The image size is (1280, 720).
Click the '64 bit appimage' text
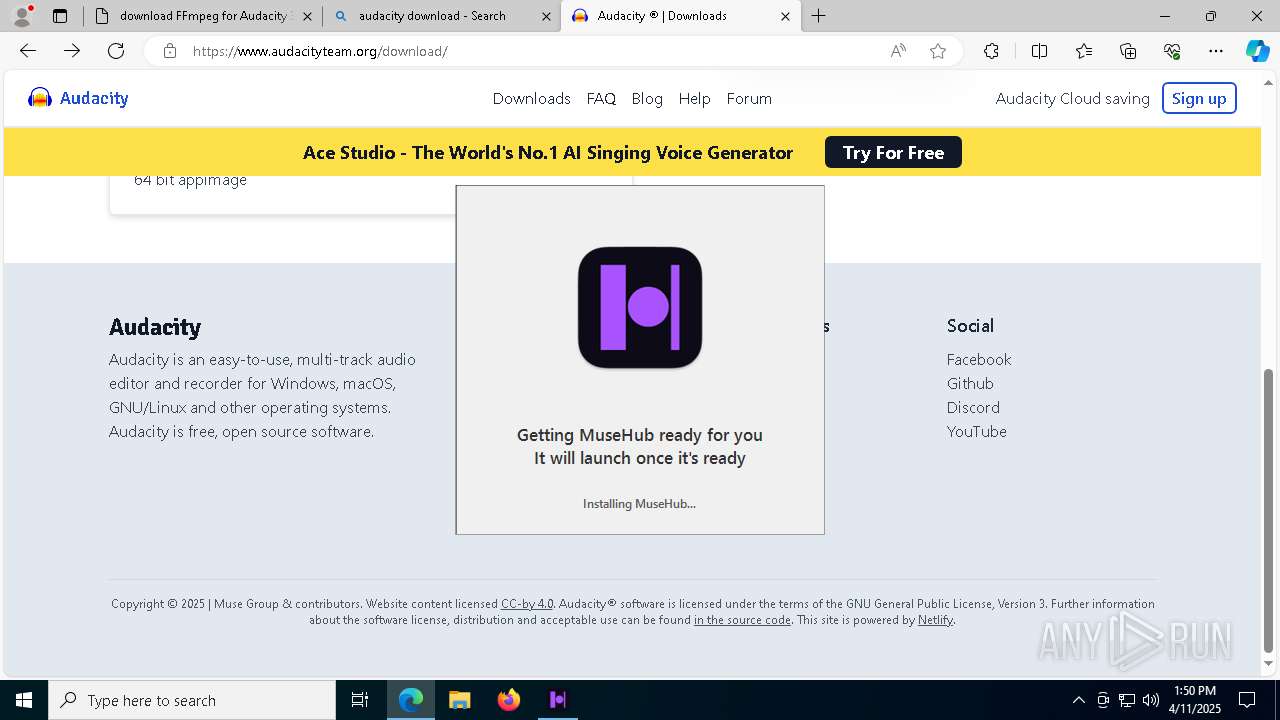click(190, 181)
